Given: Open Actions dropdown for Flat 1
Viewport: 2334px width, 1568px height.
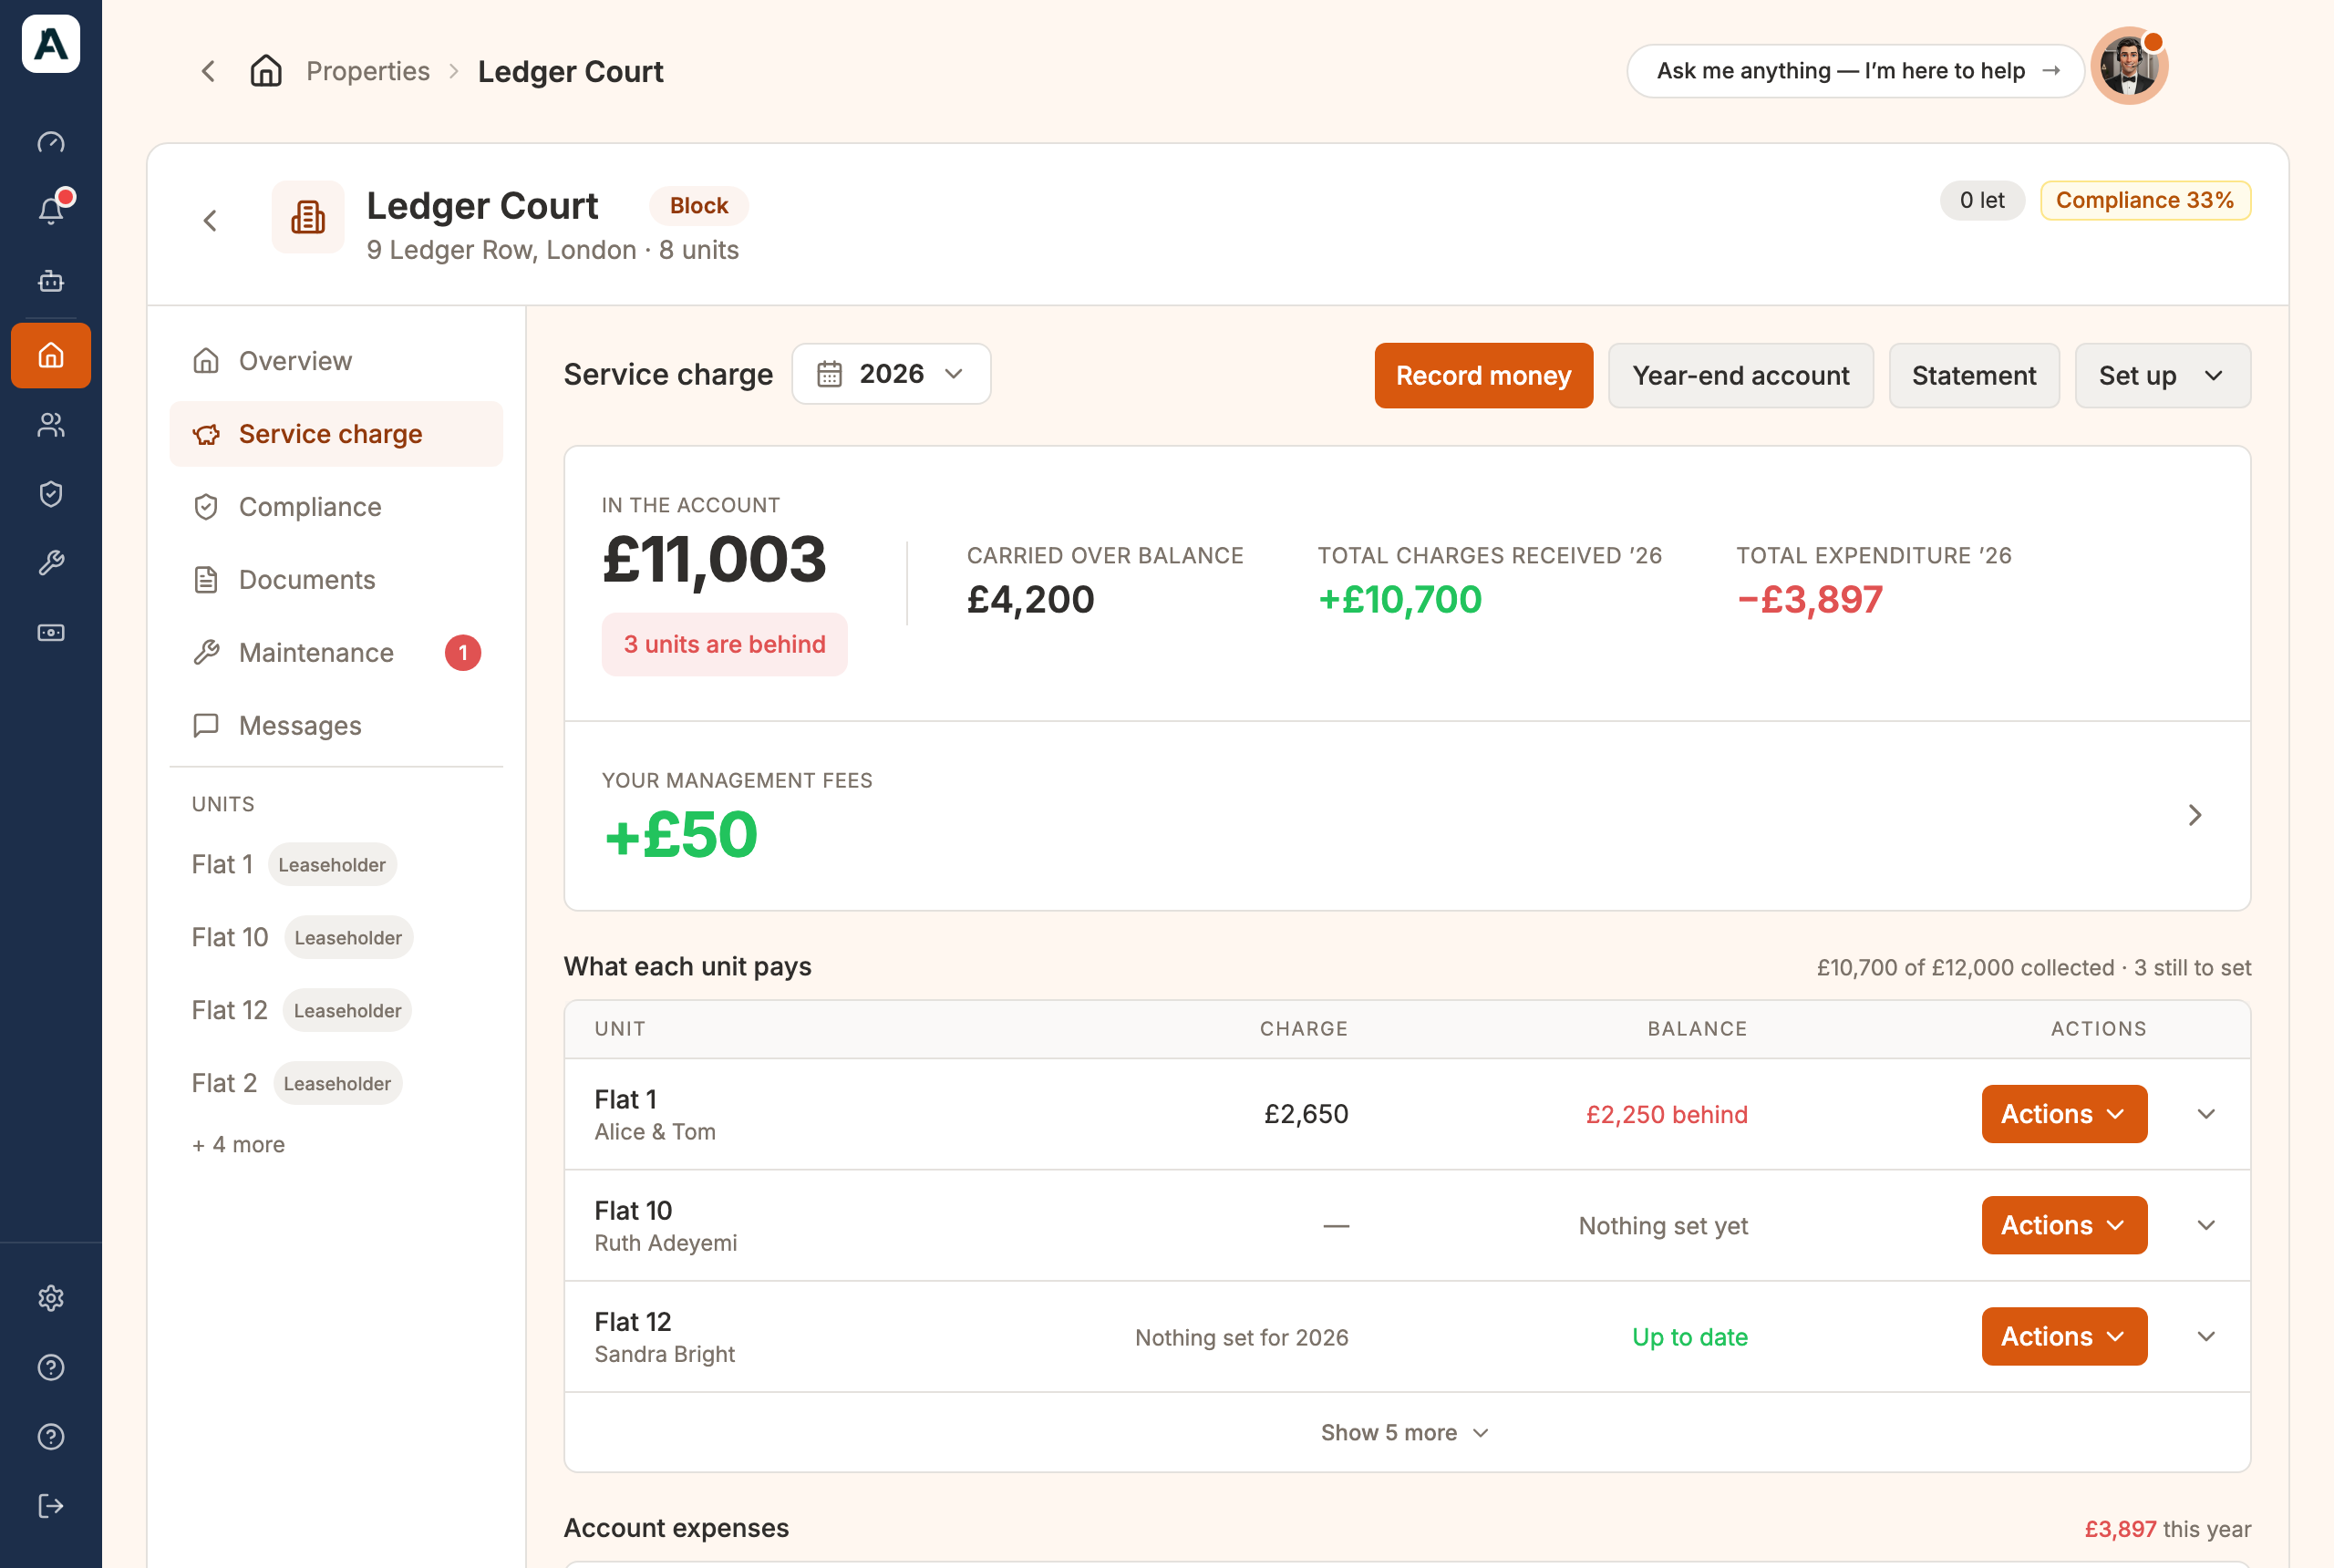Looking at the screenshot, I should pos(2064,1114).
